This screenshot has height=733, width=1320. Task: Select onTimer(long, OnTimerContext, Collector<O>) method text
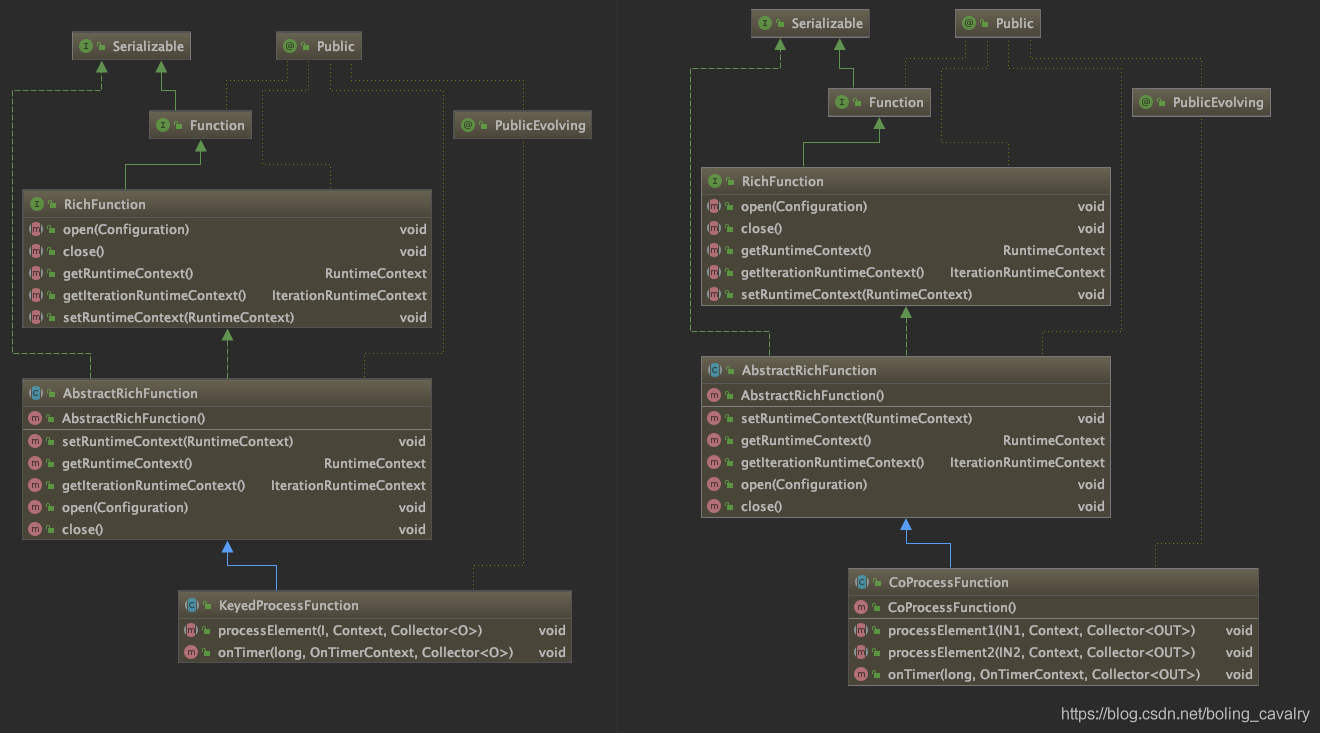[x=365, y=652]
